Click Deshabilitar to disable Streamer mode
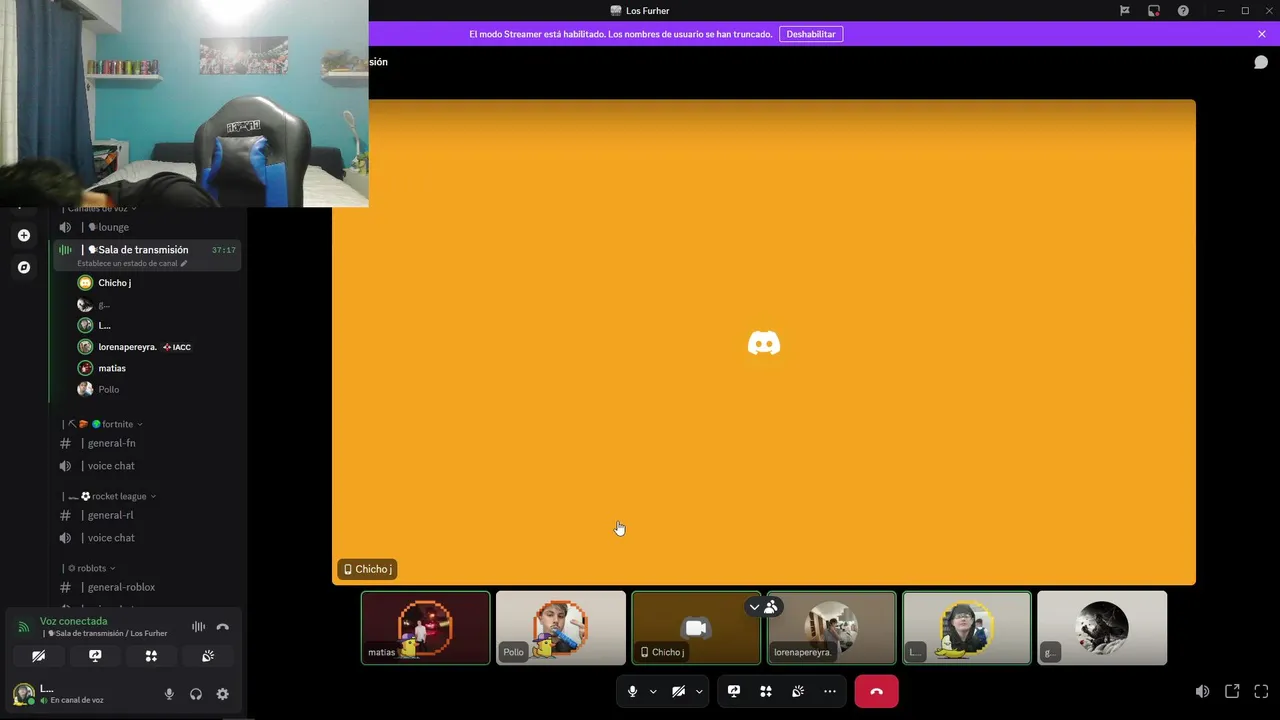The height and width of the screenshot is (720, 1280). [x=811, y=34]
